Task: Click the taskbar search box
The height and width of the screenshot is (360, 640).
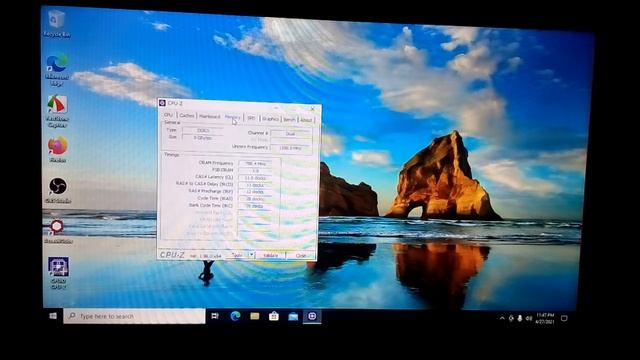Action: (x=134, y=316)
